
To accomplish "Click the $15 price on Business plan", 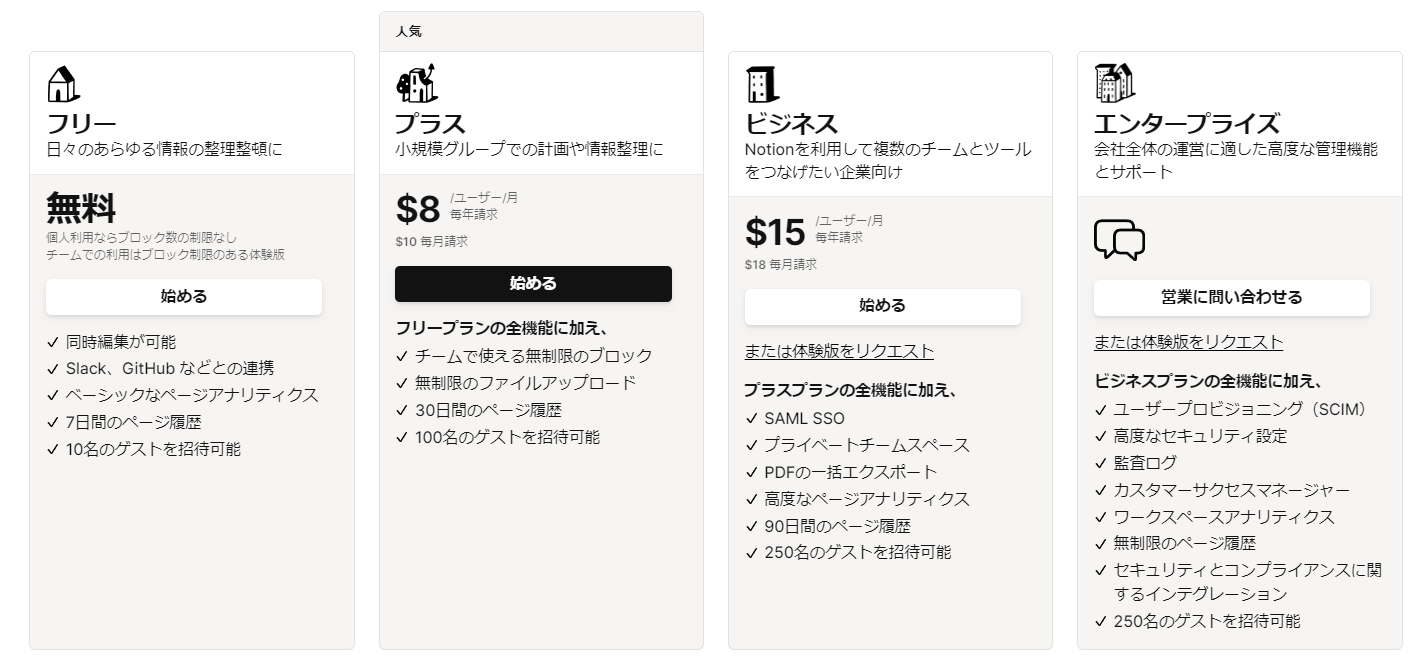I will tap(775, 232).
